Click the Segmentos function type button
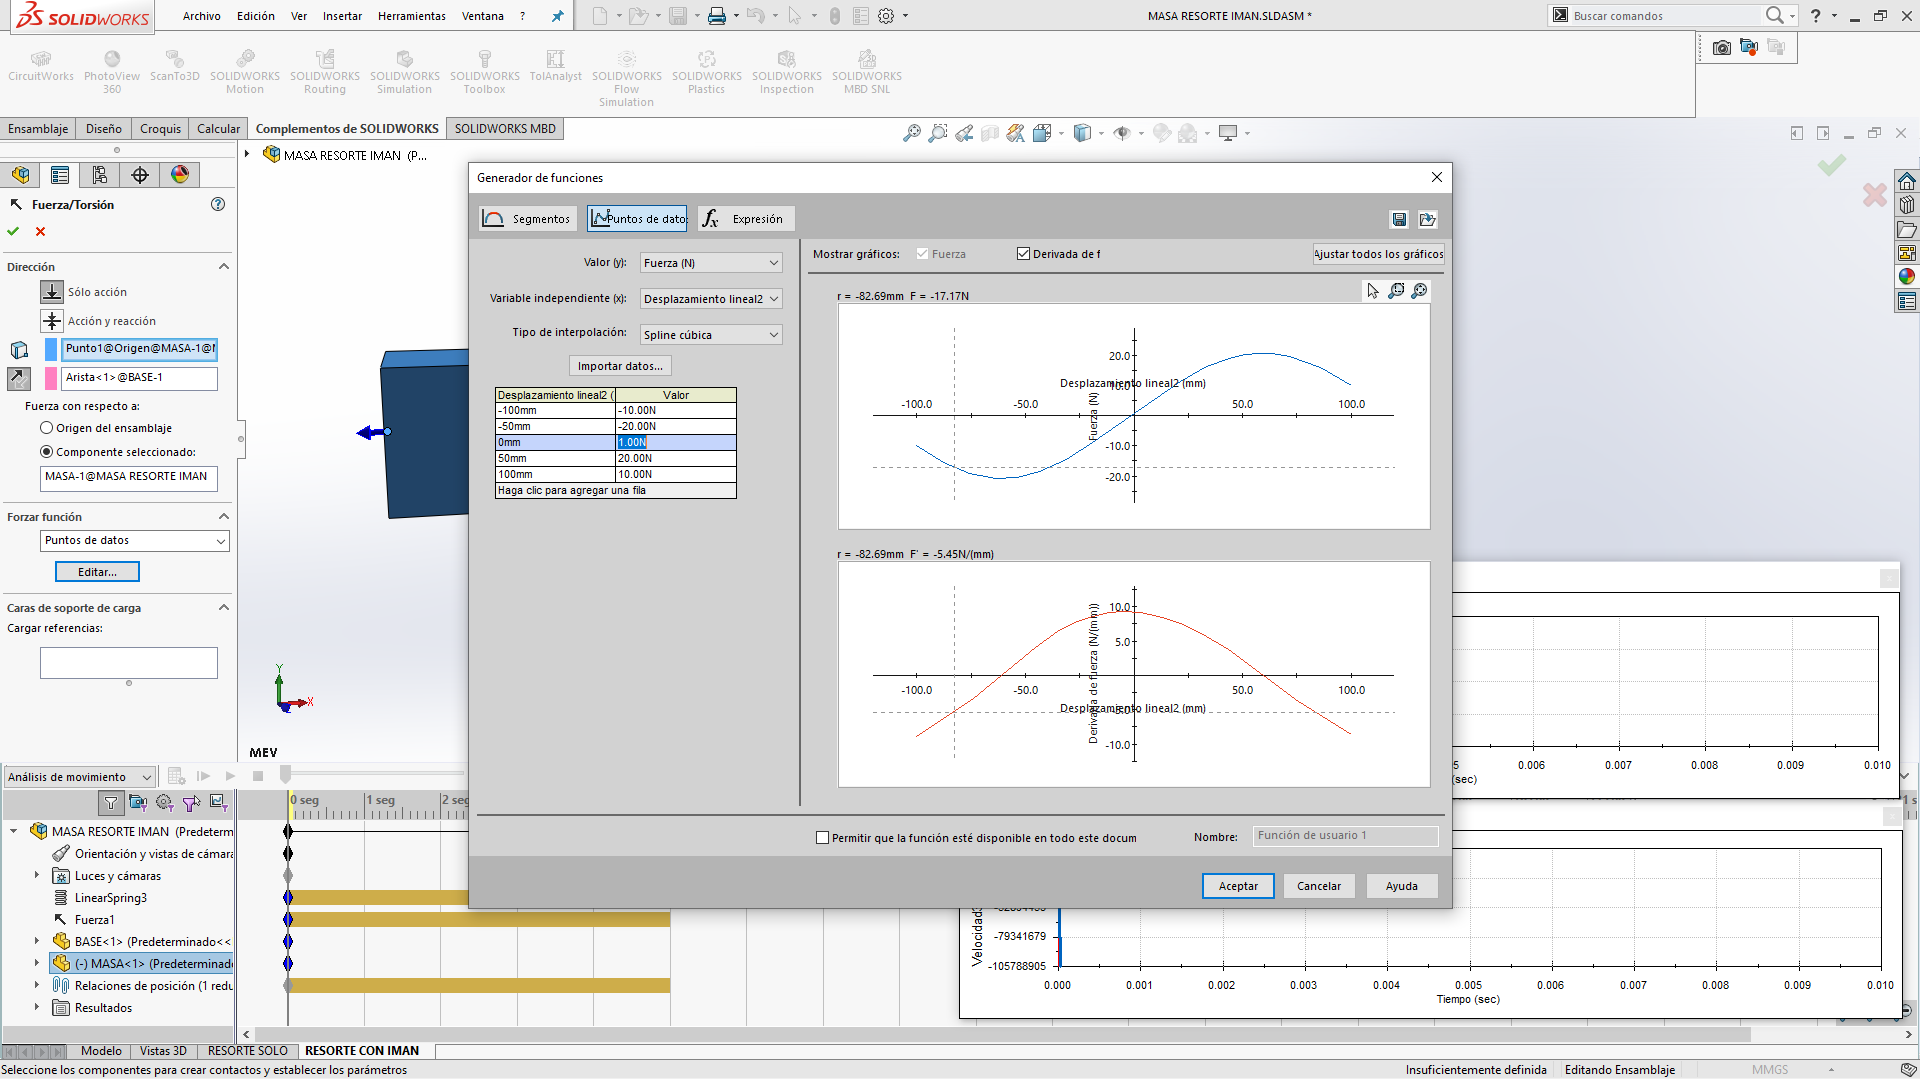 point(527,219)
